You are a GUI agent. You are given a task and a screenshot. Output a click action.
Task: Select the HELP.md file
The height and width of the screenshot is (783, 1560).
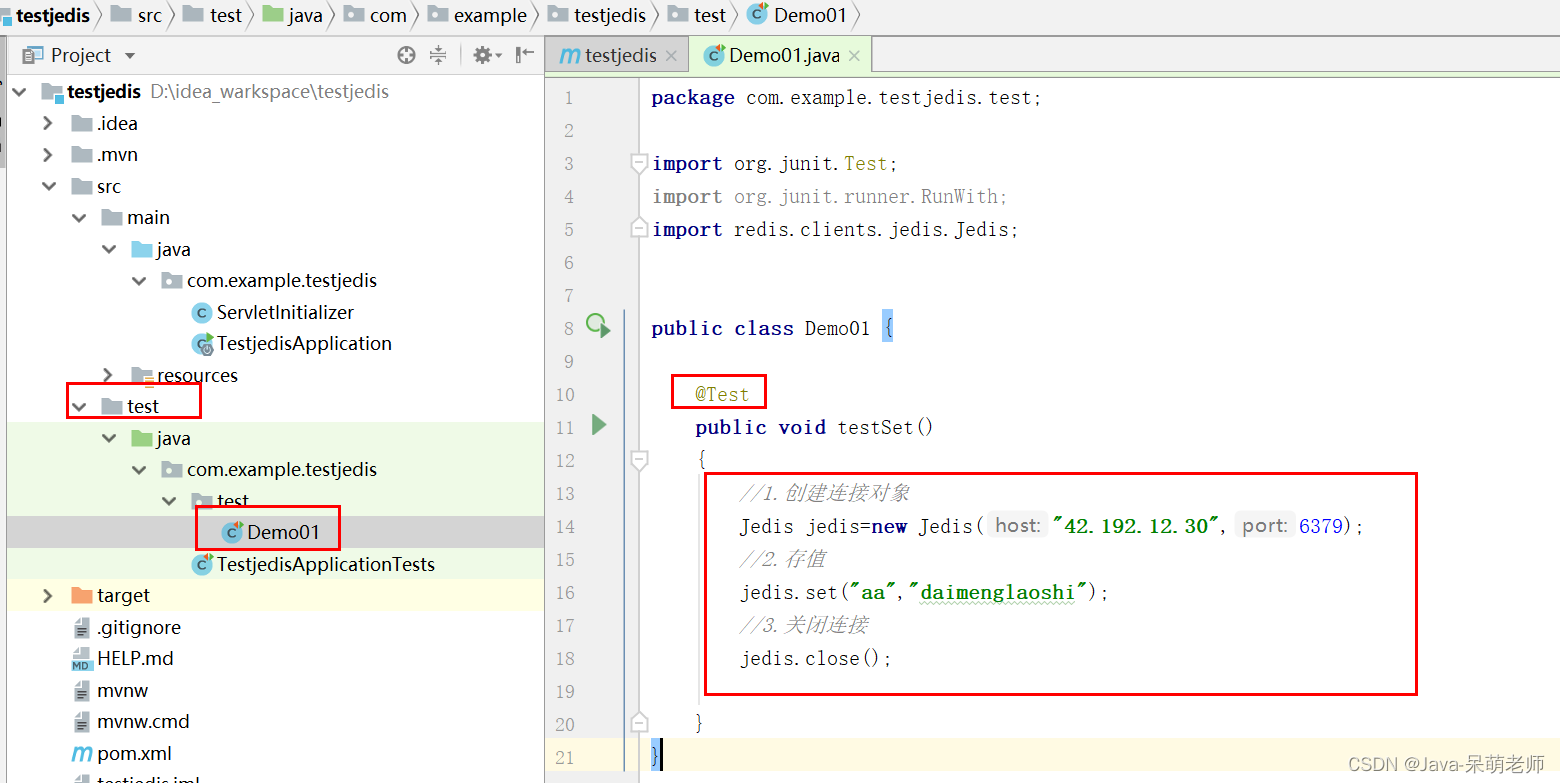(135, 658)
